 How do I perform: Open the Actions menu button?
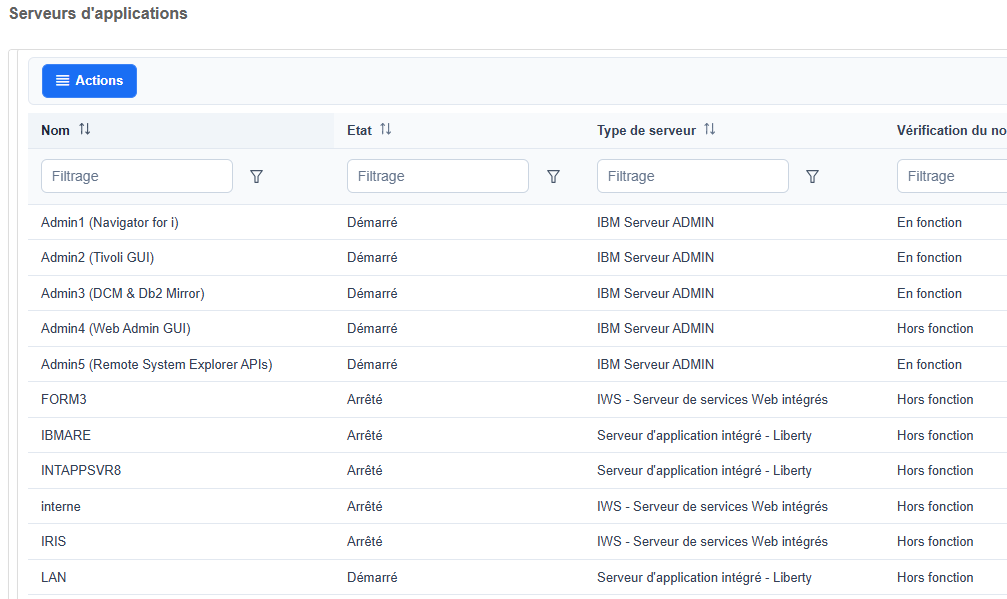pos(89,81)
